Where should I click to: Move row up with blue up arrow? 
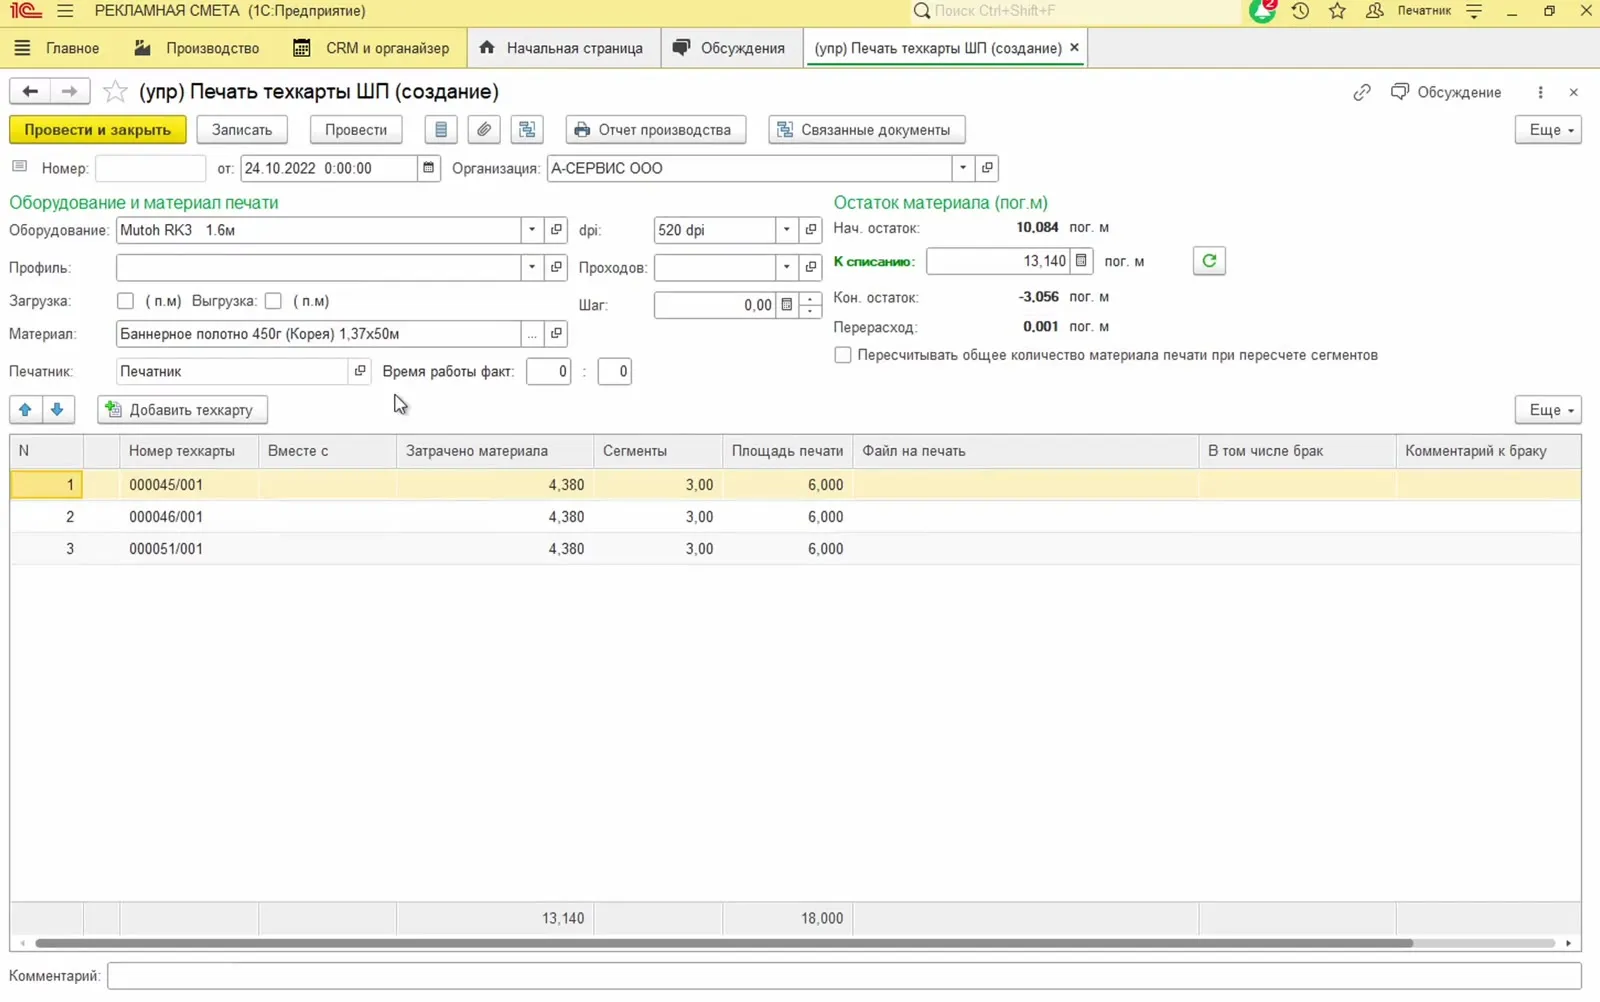pos(26,410)
